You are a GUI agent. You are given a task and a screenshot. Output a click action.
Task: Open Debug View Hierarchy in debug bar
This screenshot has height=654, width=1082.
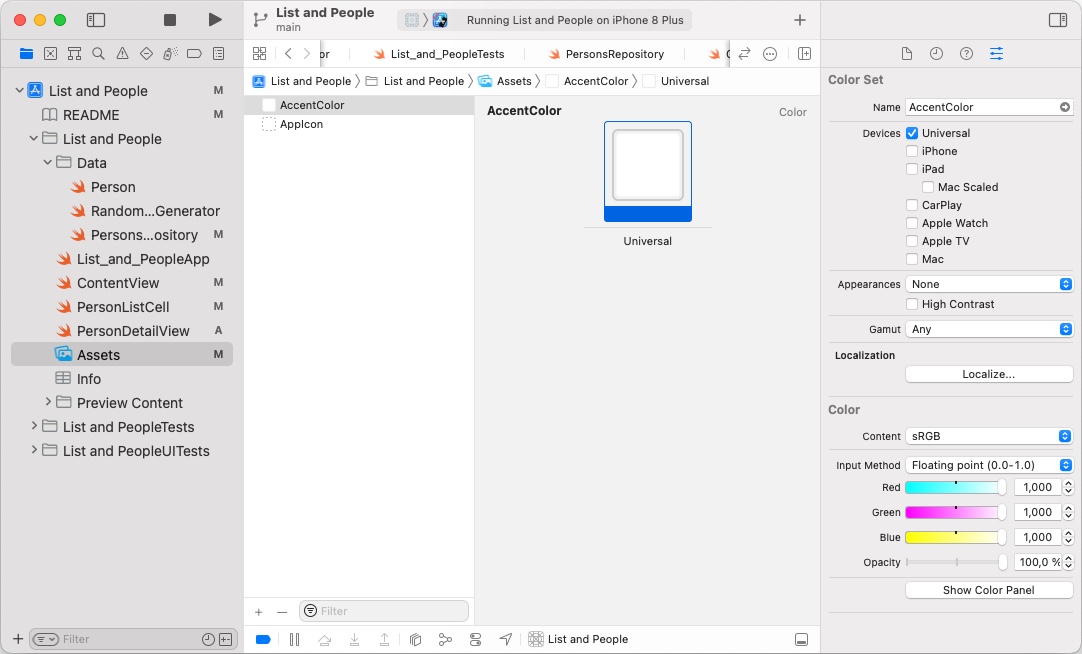click(415, 640)
